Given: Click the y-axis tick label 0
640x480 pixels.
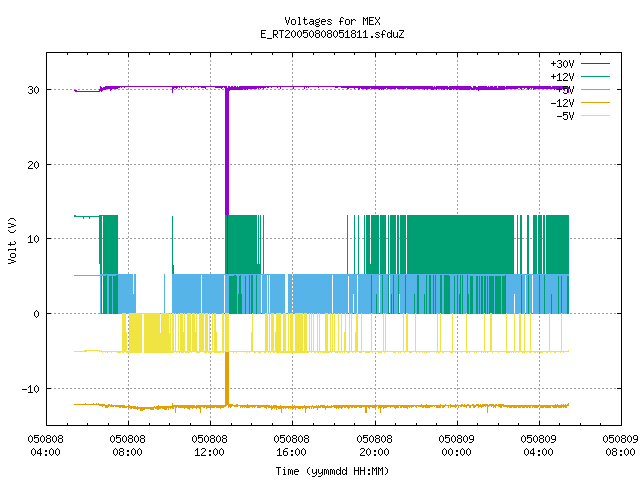Looking at the screenshot, I should (37, 314).
